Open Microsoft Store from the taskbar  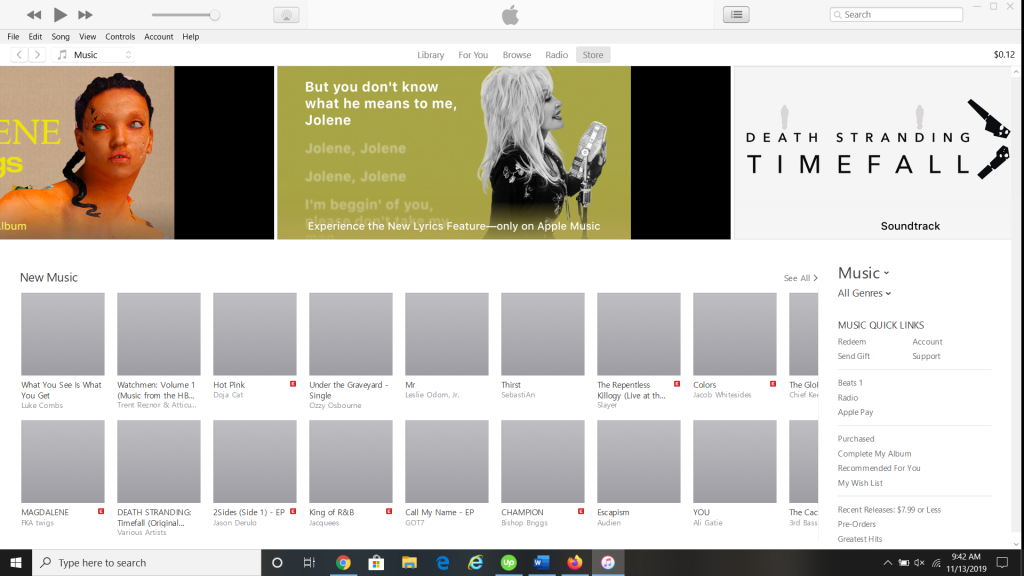coord(376,562)
